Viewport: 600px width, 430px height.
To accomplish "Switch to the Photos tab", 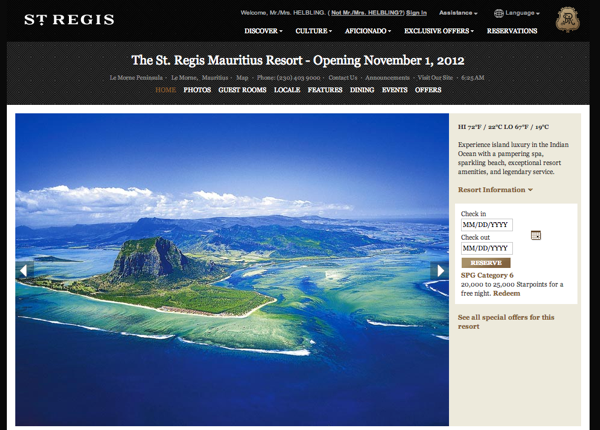I will [x=197, y=90].
